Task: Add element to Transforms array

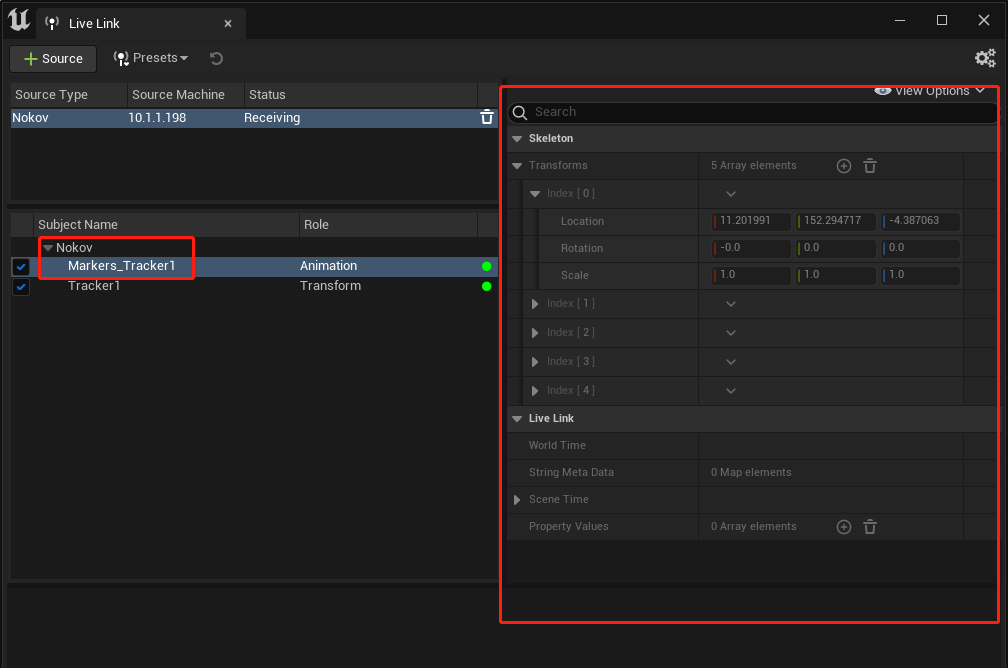Action: click(843, 166)
